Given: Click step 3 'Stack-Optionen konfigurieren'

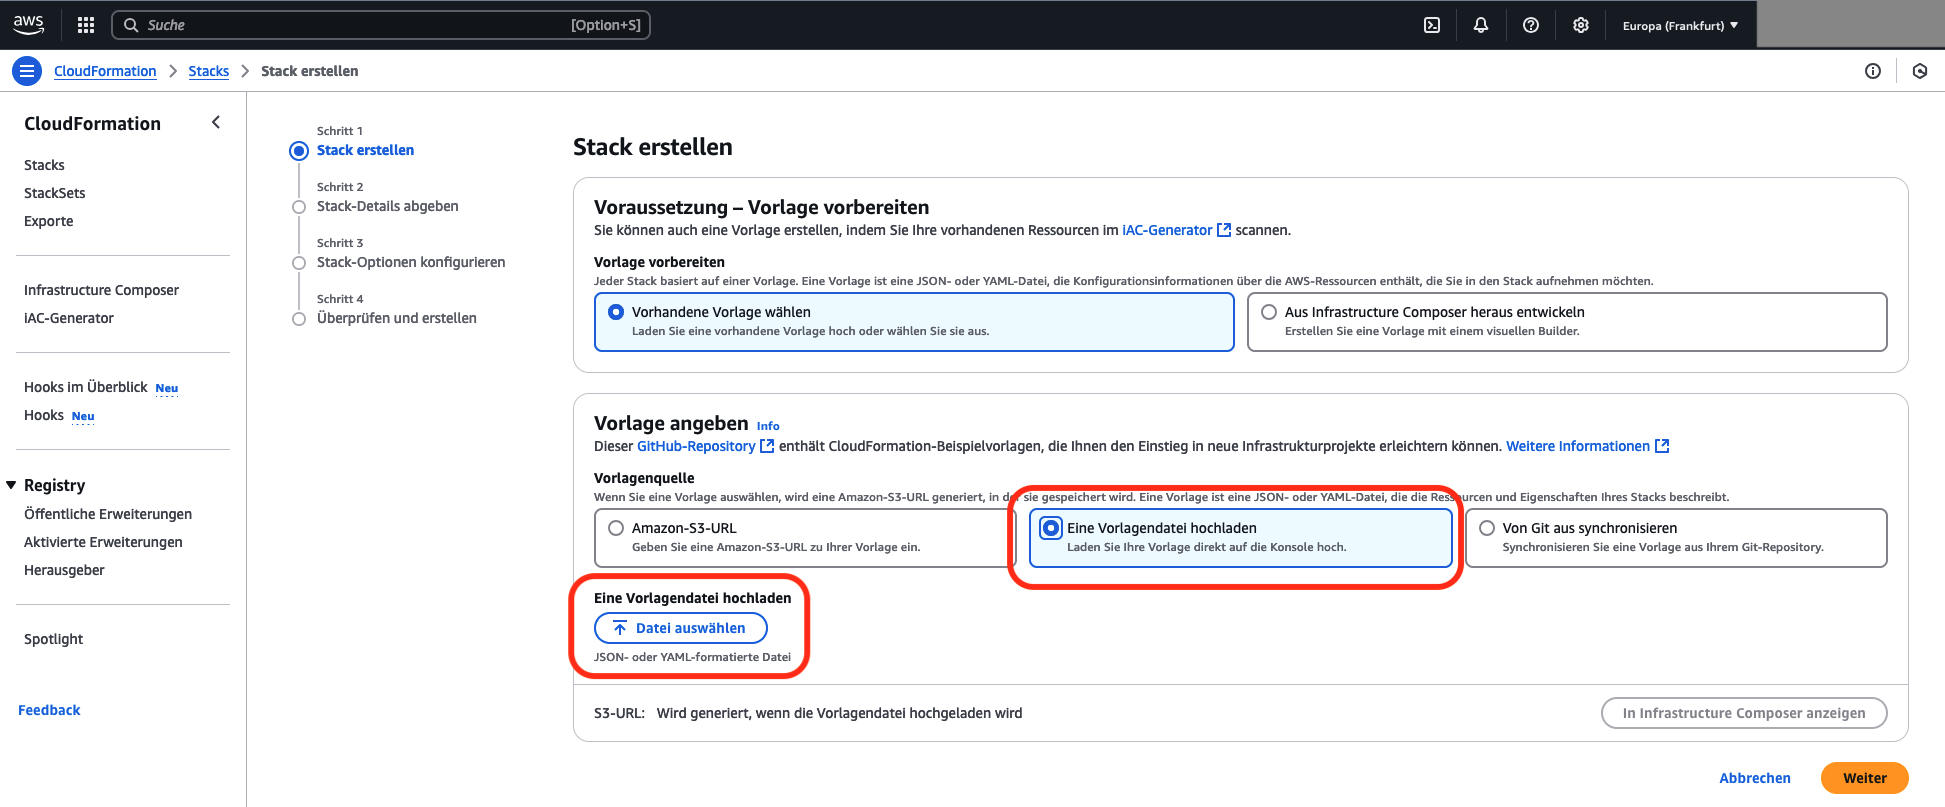Looking at the screenshot, I should point(411,262).
